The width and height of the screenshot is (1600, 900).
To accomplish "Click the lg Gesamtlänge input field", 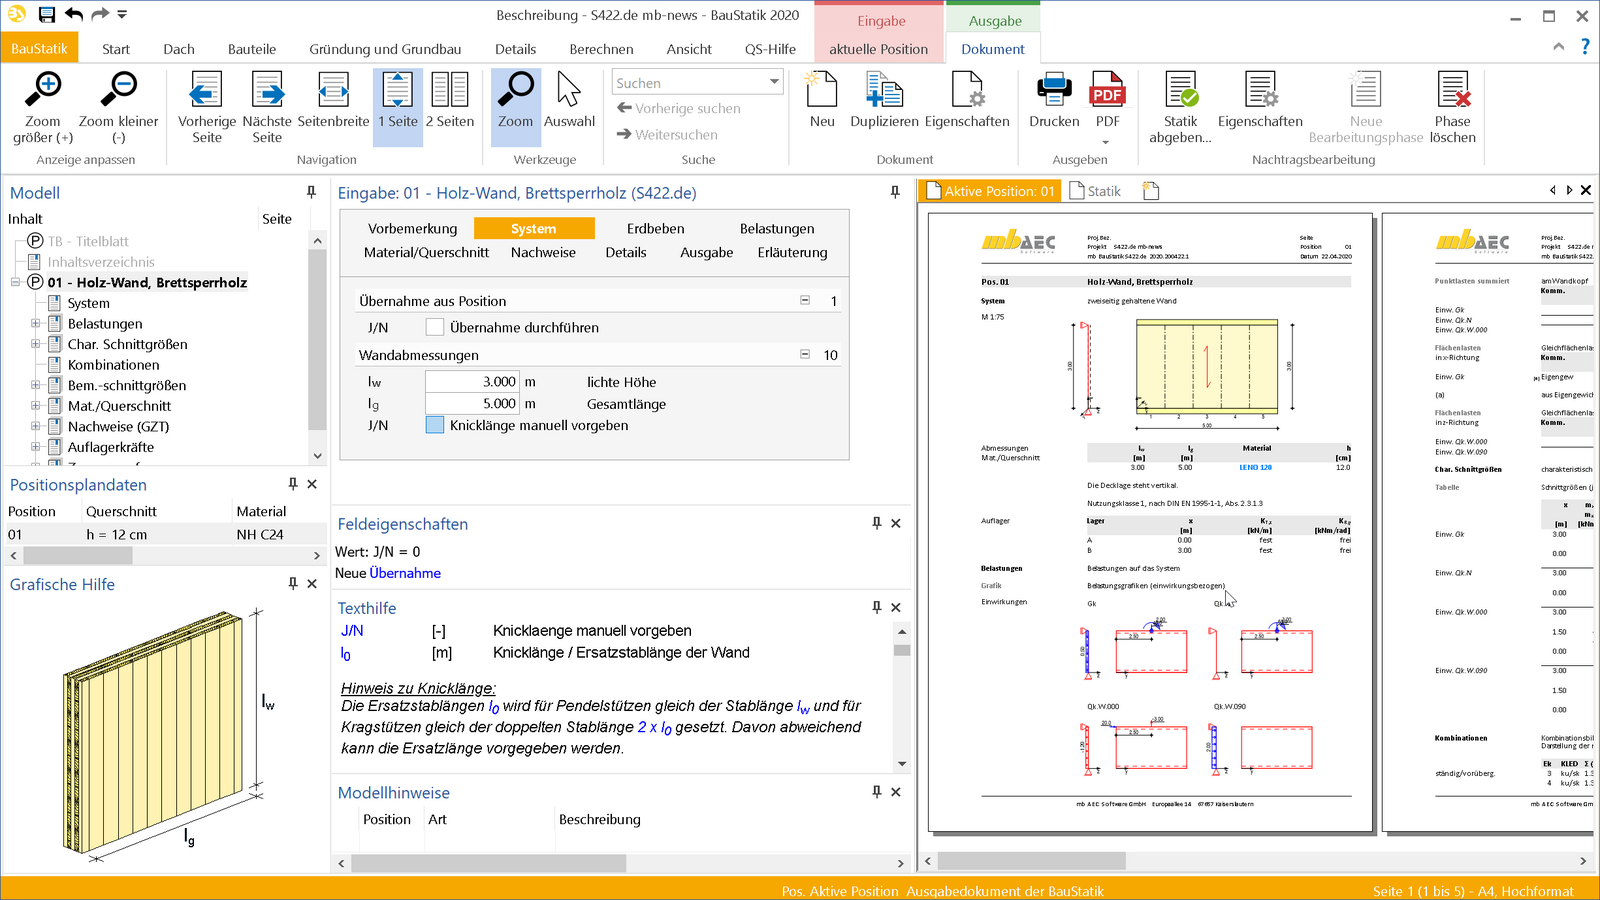I will pyautogui.click(x=472, y=403).
